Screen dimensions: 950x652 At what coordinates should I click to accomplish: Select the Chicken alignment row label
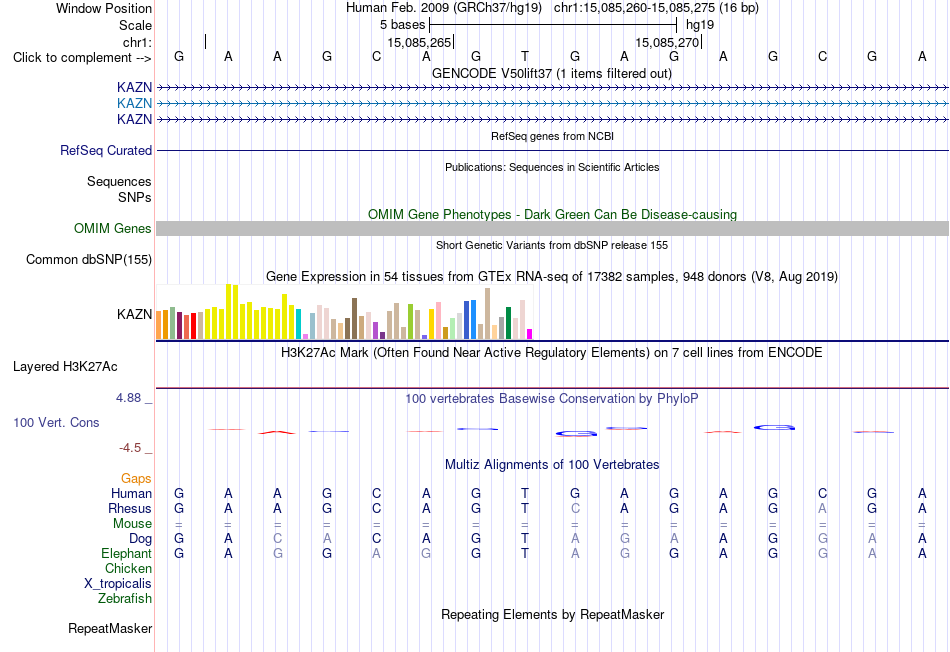pyautogui.click(x=128, y=568)
